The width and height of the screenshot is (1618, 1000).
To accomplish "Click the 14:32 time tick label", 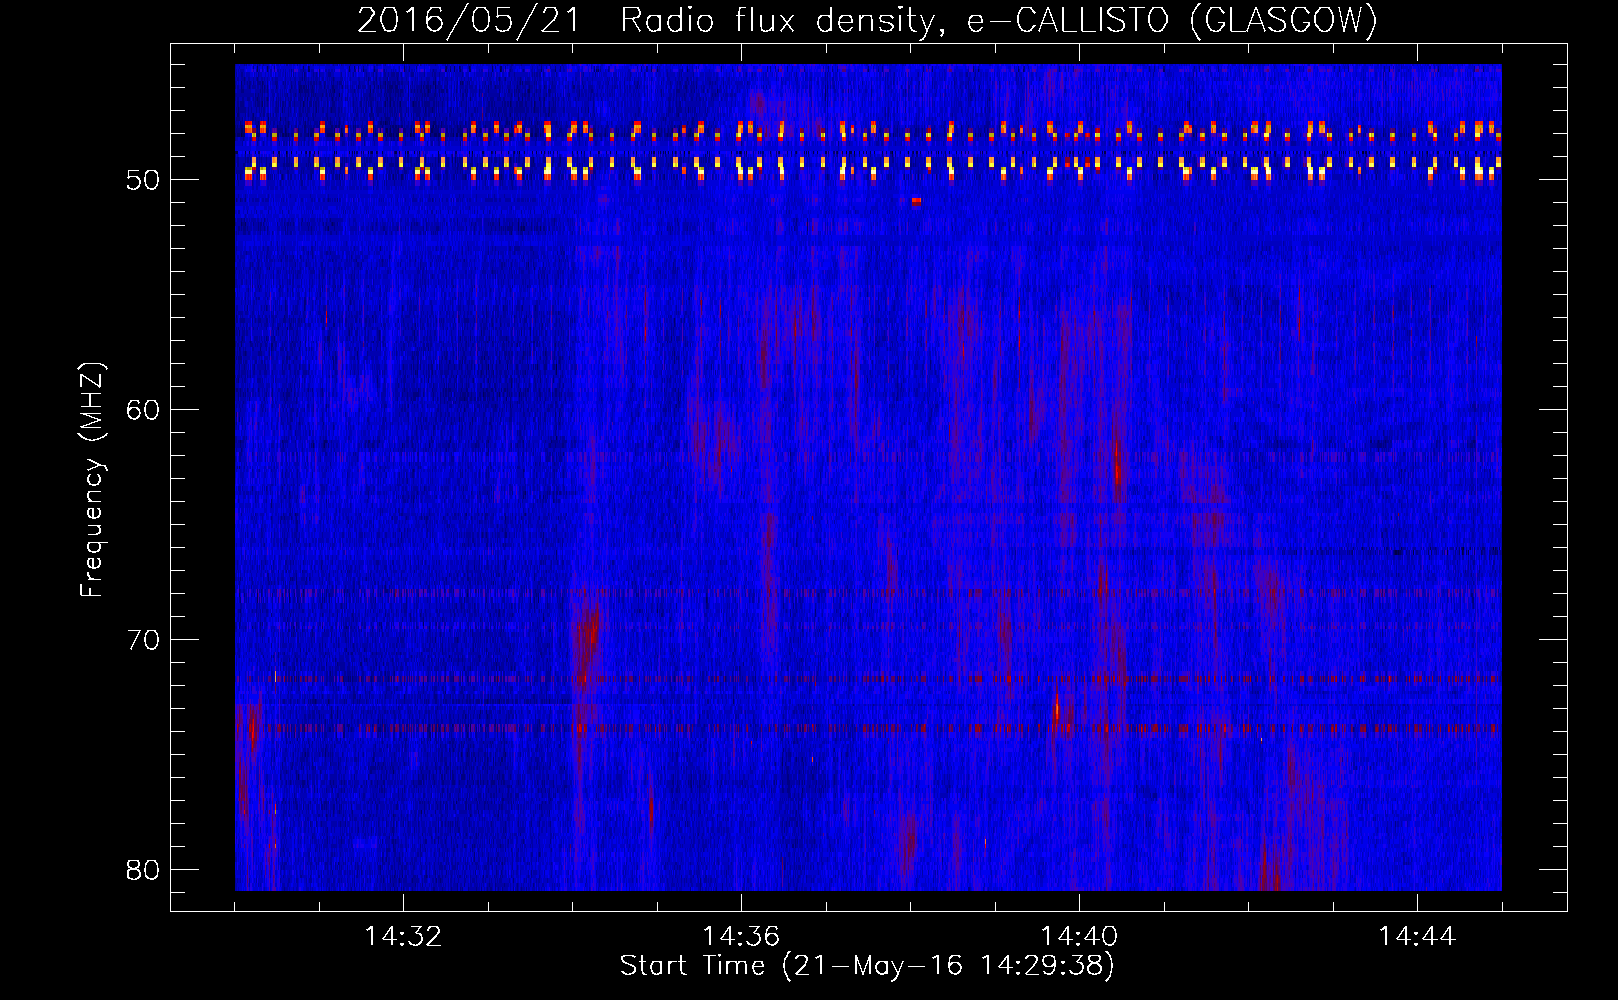I will [403, 936].
